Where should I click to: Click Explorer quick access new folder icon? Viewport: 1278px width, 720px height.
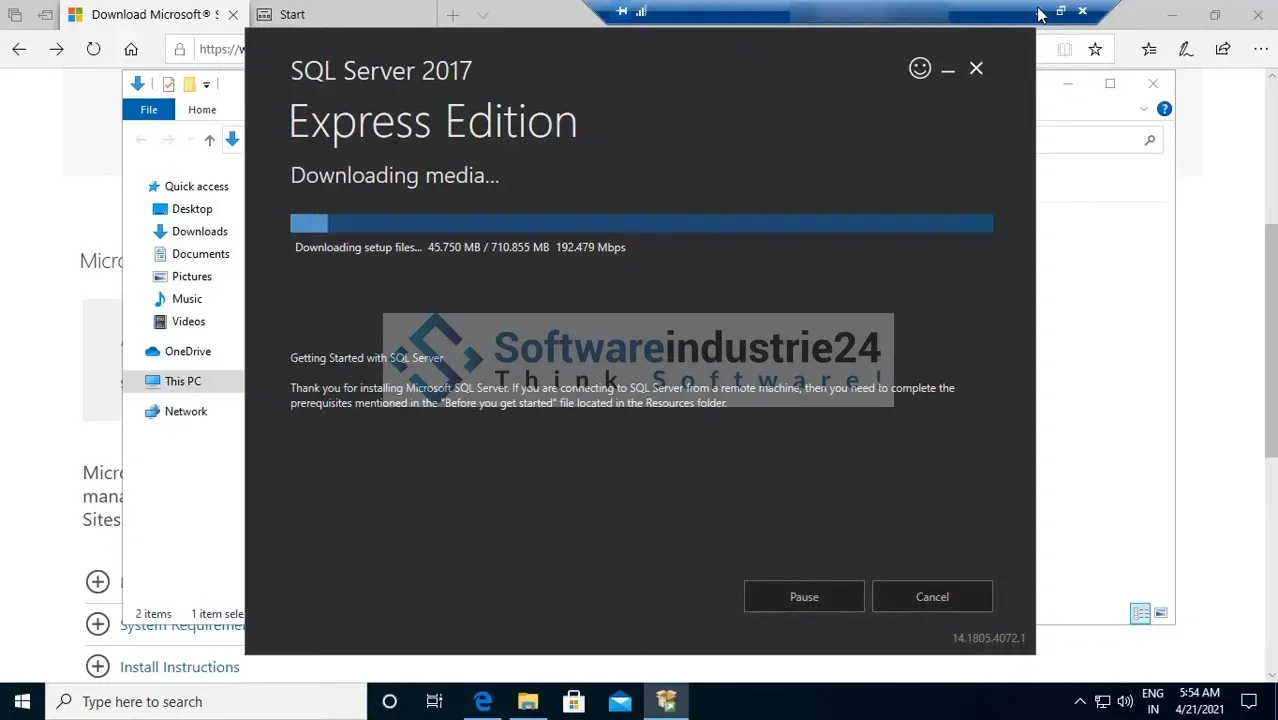(x=189, y=84)
